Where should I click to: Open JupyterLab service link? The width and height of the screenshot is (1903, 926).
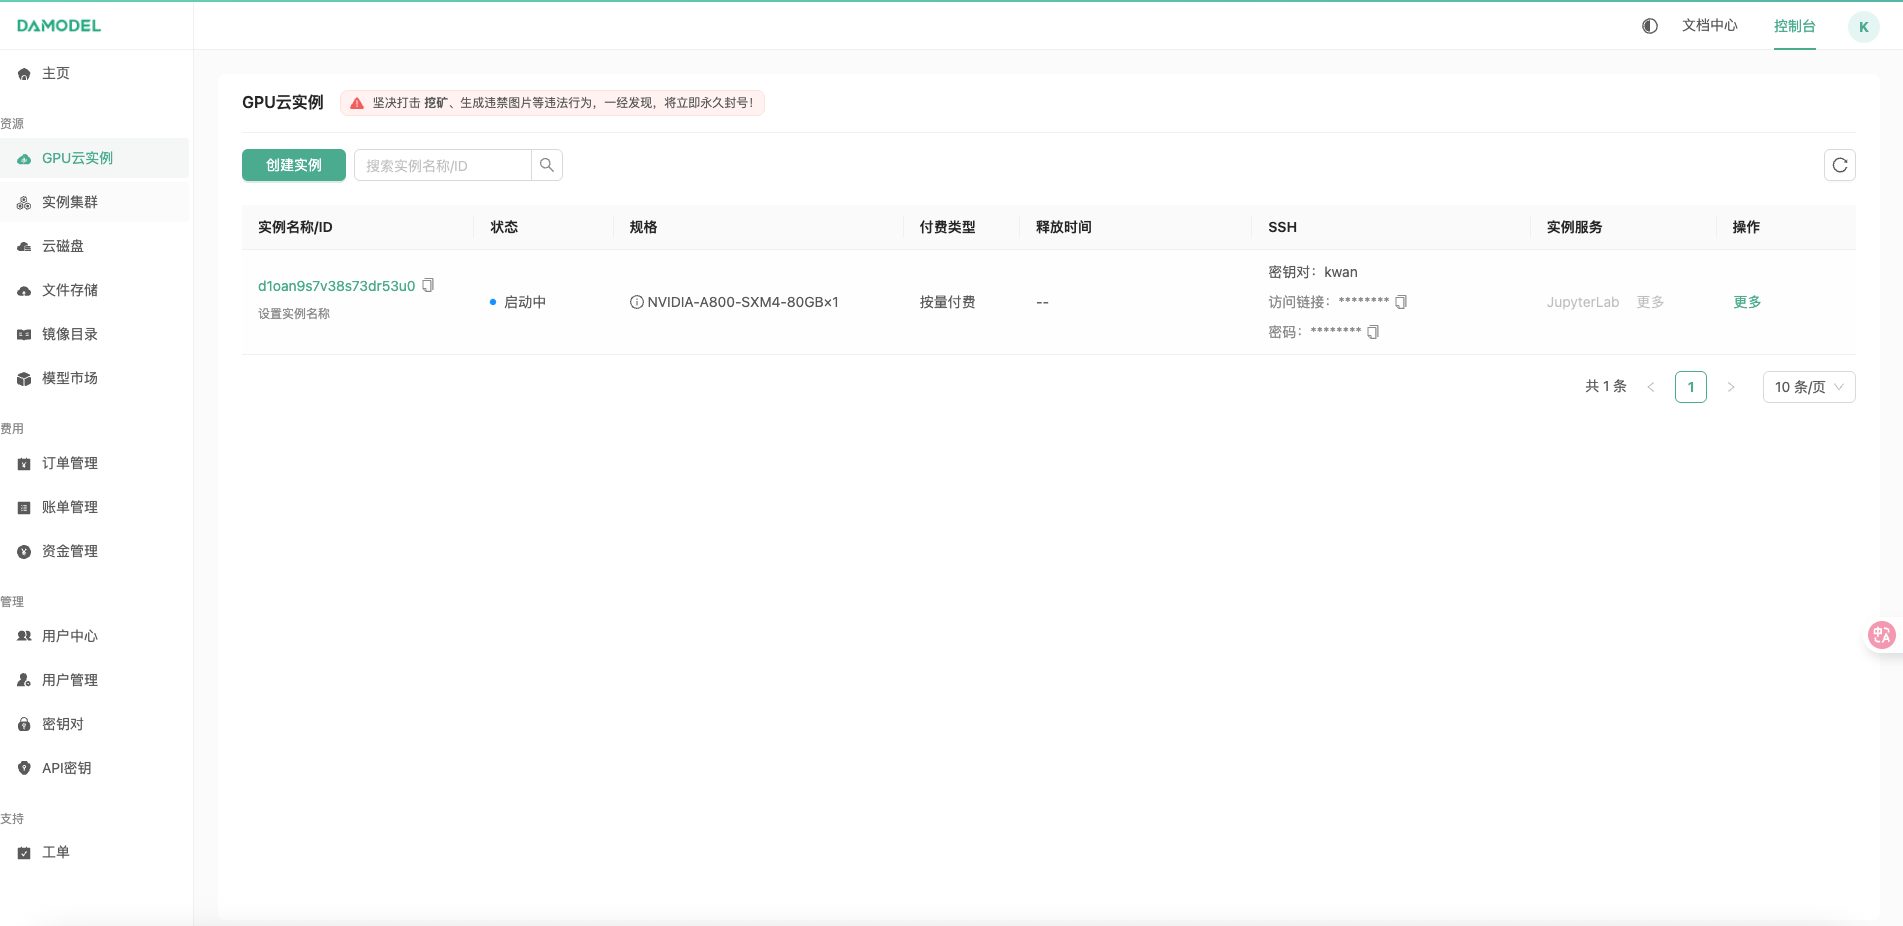(x=1583, y=302)
